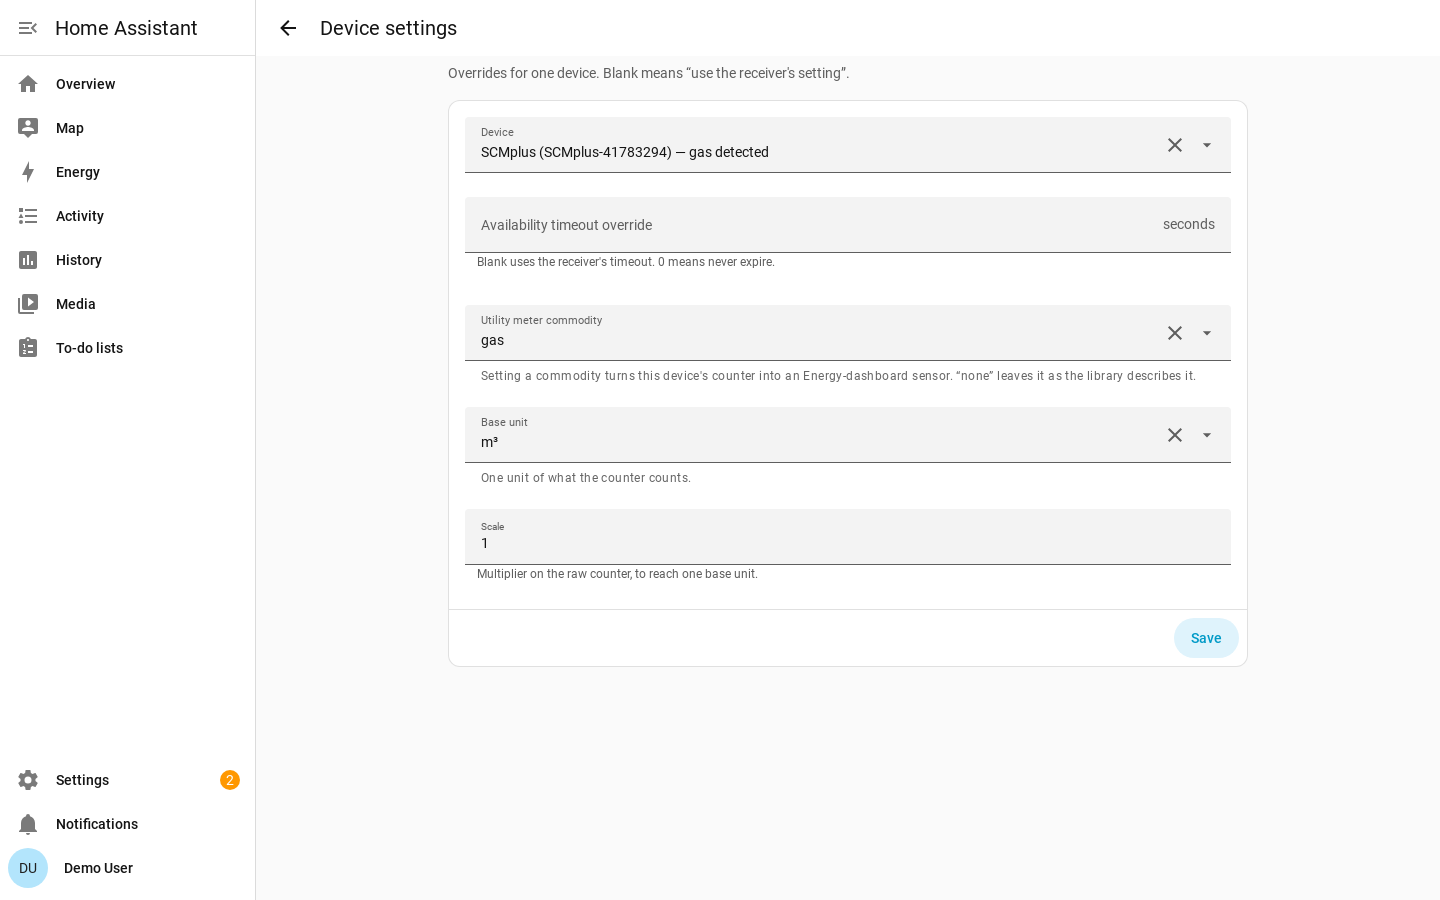Click 'Overrides for one device' description
The height and width of the screenshot is (900, 1440).
click(649, 73)
